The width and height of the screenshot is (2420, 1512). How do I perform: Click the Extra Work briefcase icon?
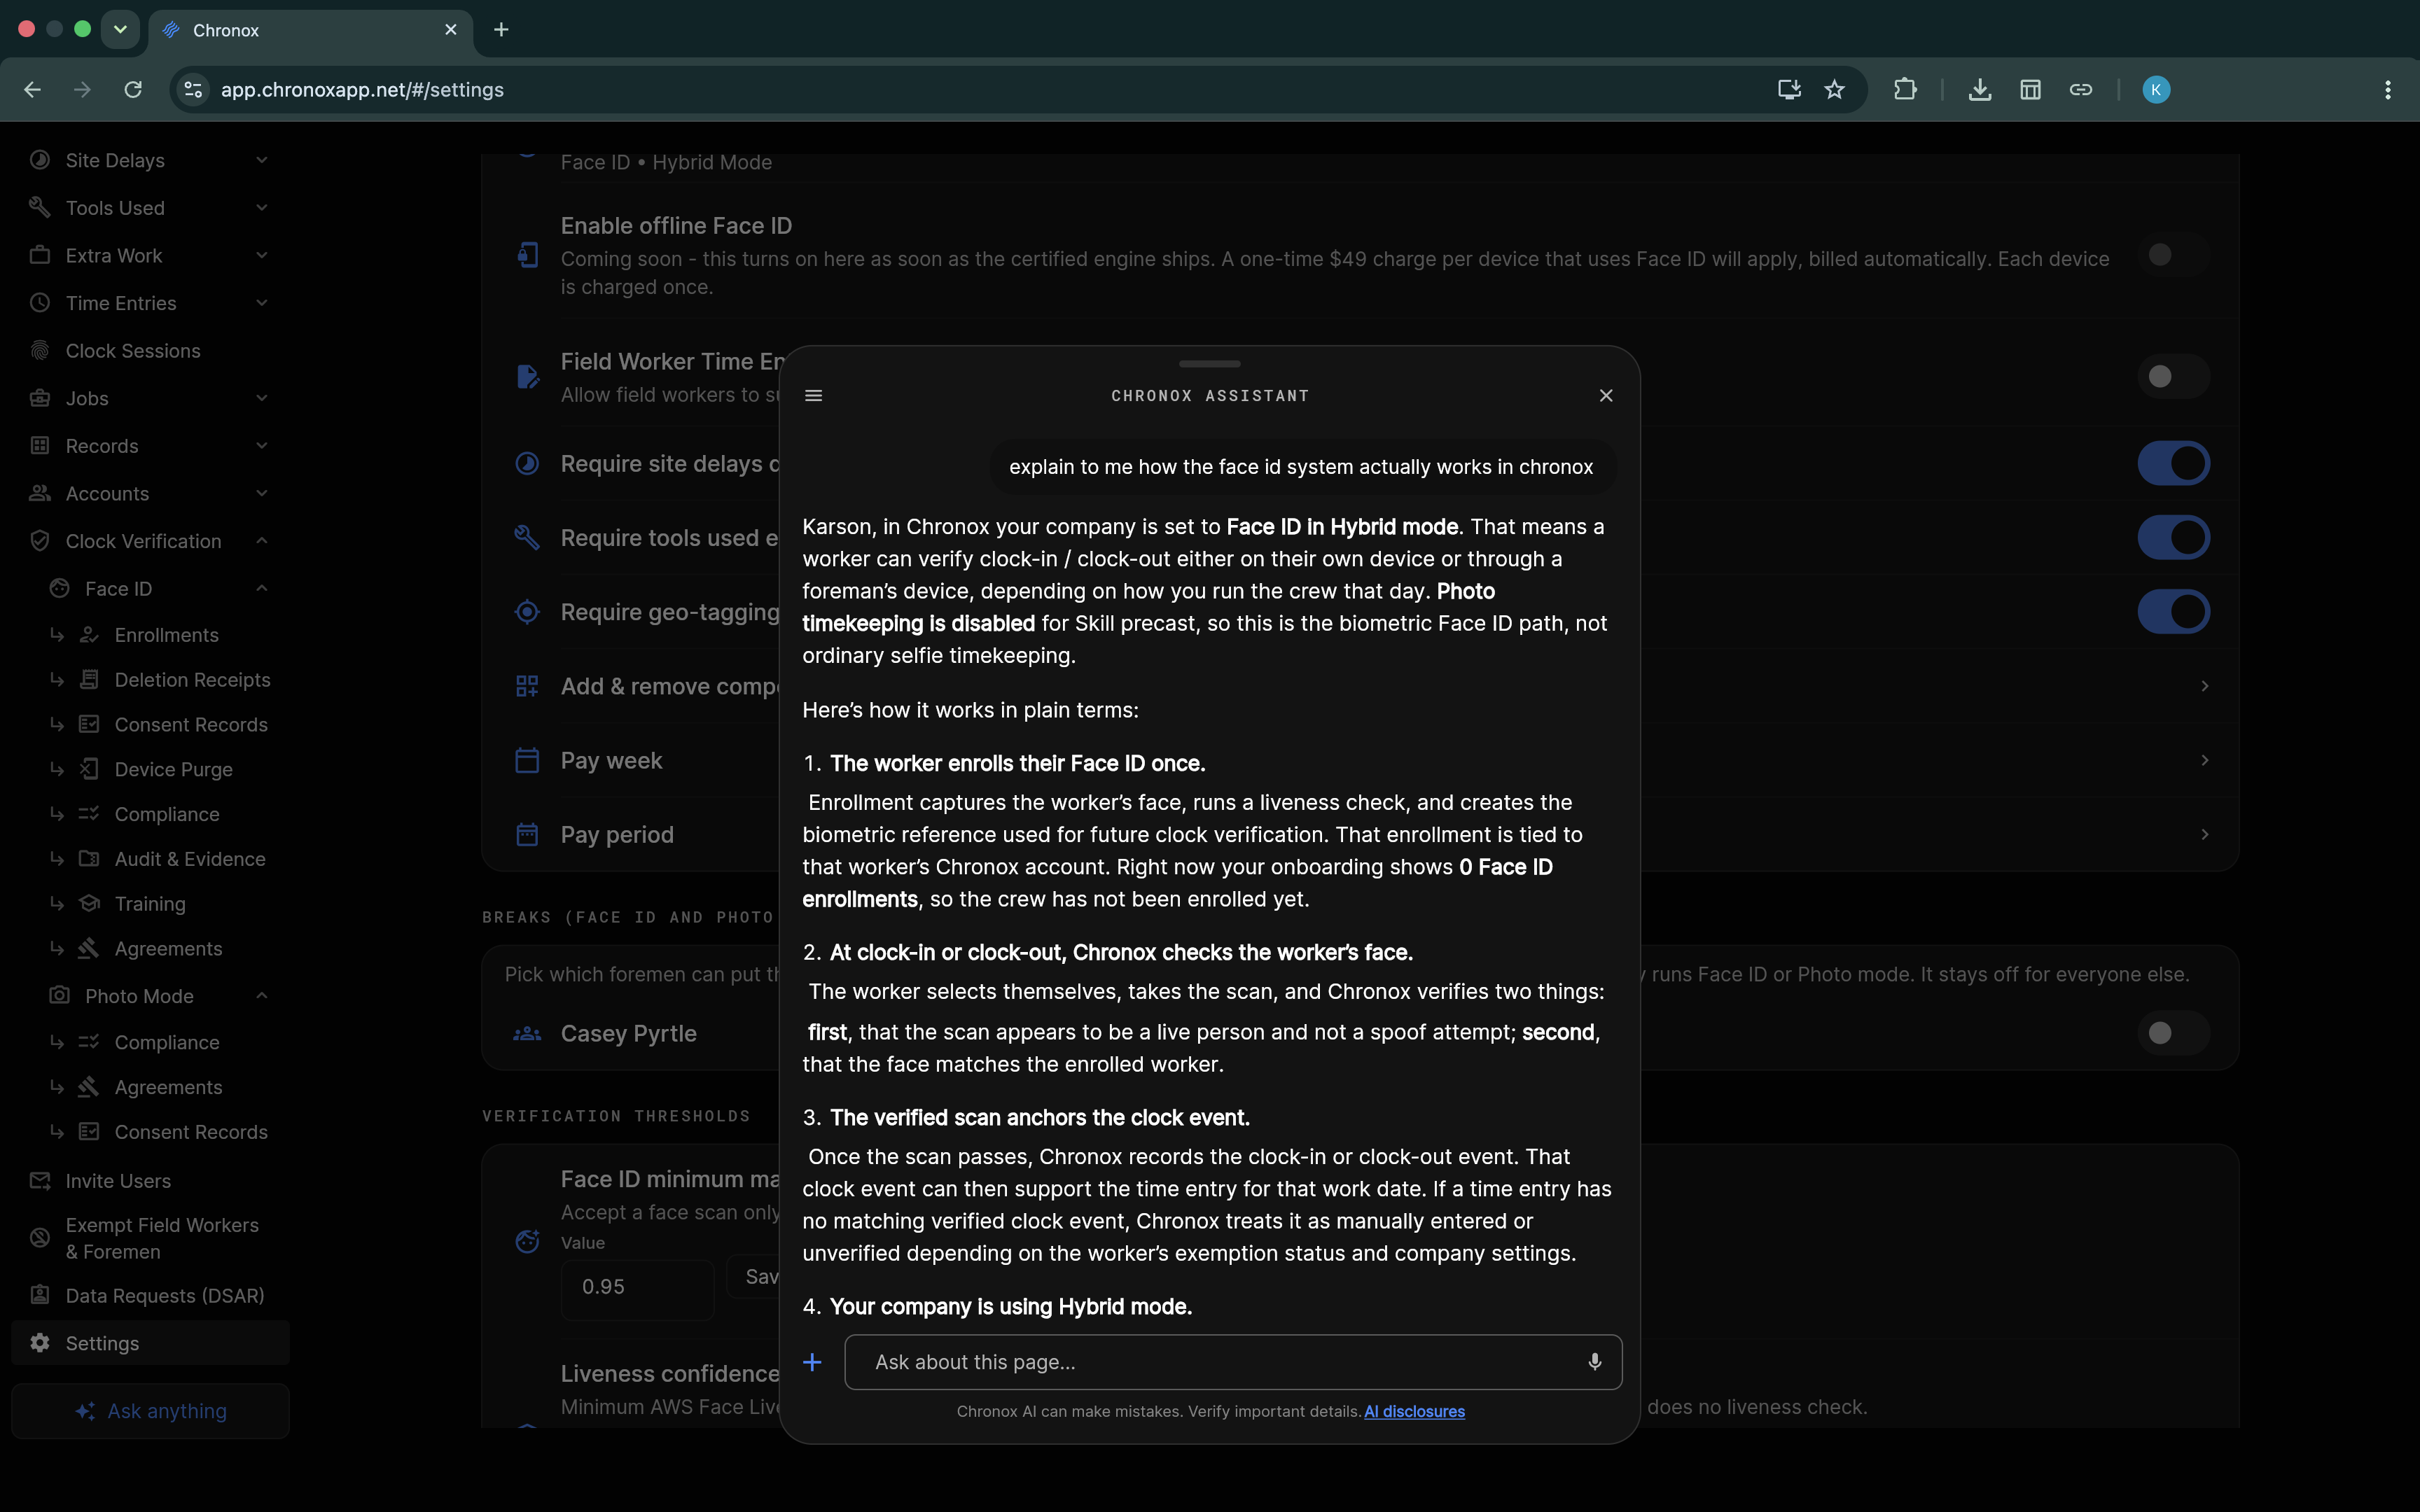40,255
